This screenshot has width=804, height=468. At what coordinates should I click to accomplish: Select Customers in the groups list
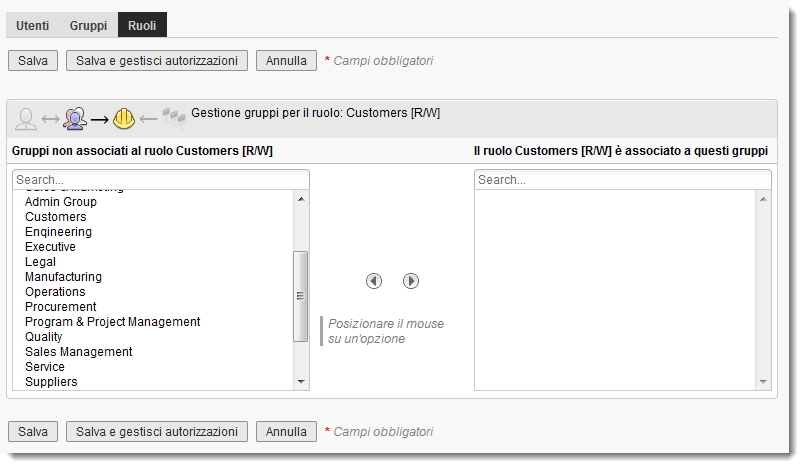pos(154,217)
